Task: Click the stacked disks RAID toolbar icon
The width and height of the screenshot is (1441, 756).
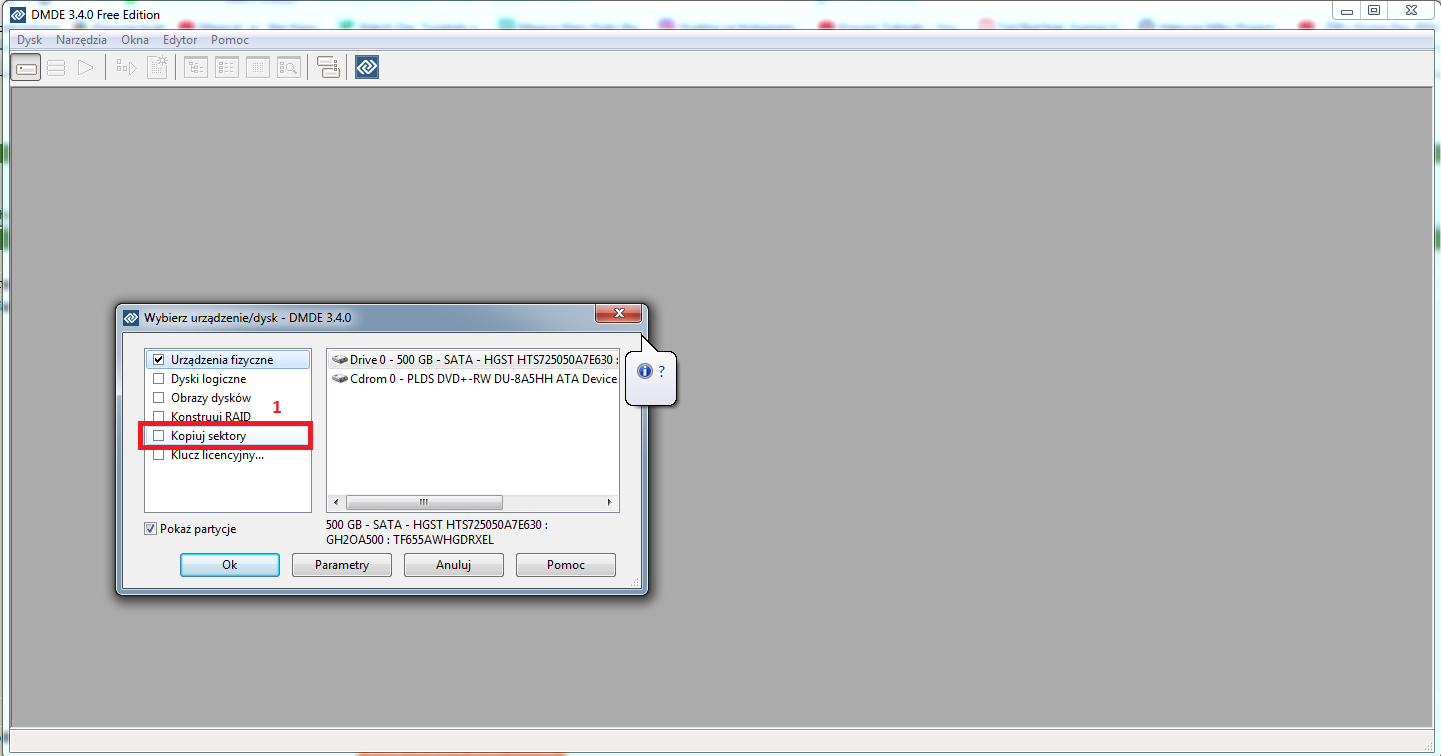Action: 328,68
